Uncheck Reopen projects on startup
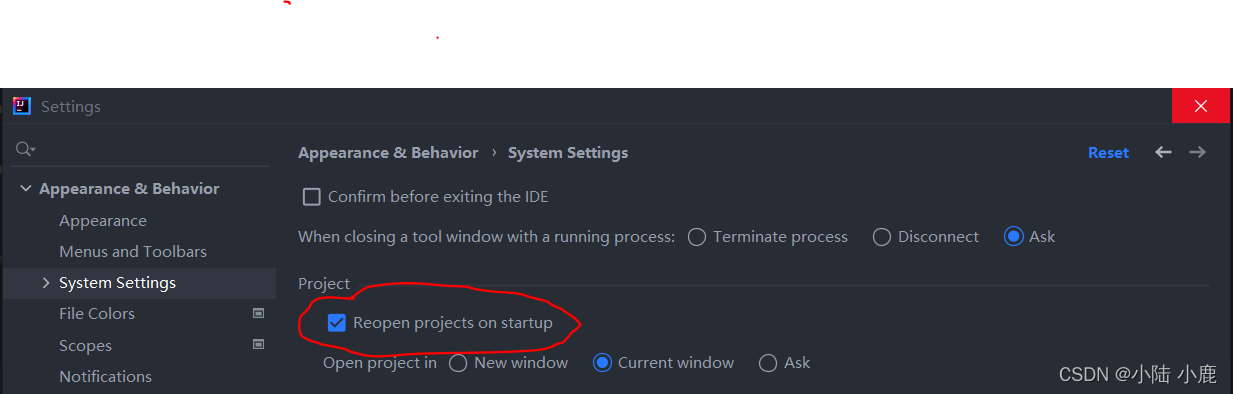Viewport: 1233px width, 394px height. pyautogui.click(x=337, y=323)
